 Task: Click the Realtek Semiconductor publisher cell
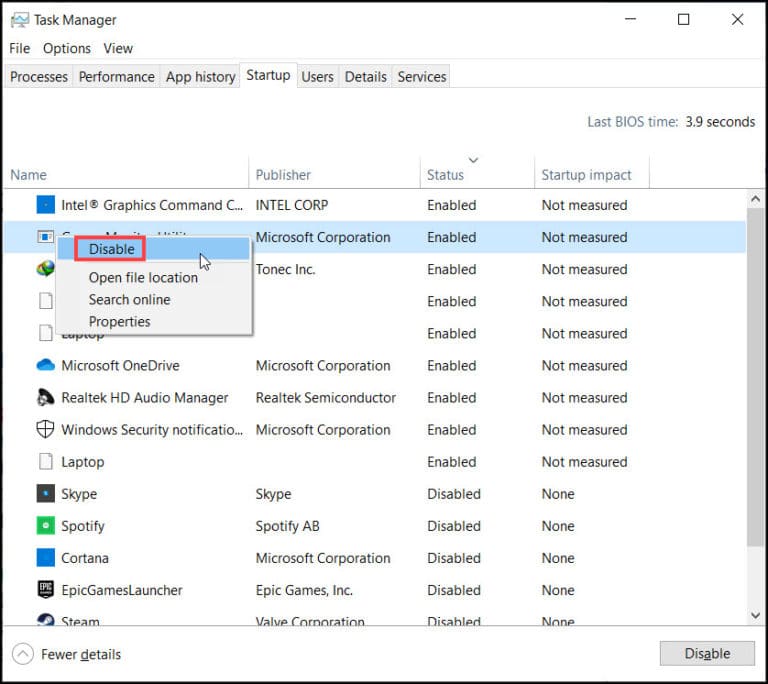tap(326, 397)
